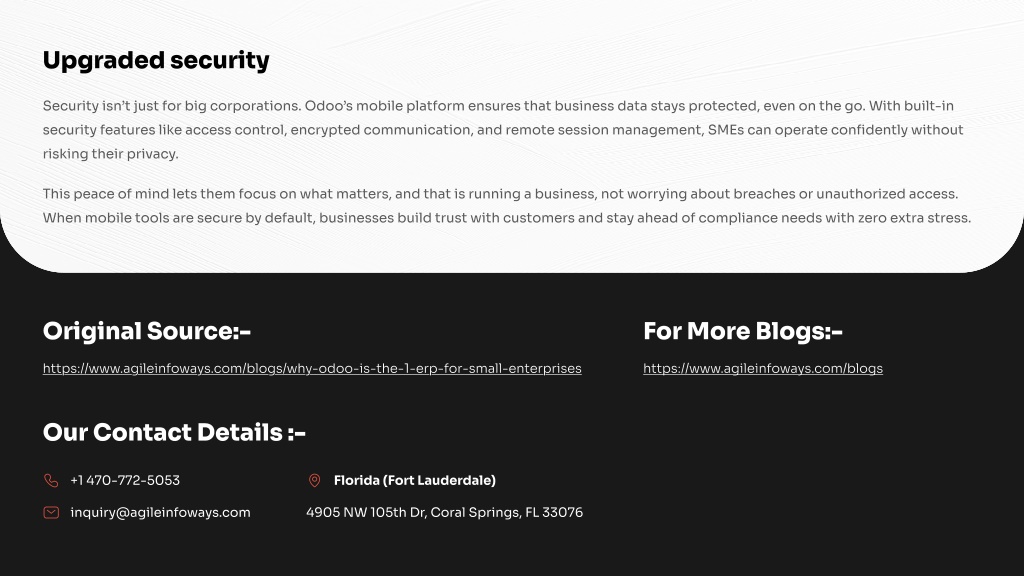Click the 4905 NW 105th Dr address text
Image resolution: width=1024 pixels, height=576 pixels.
click(x=444, y=513)
